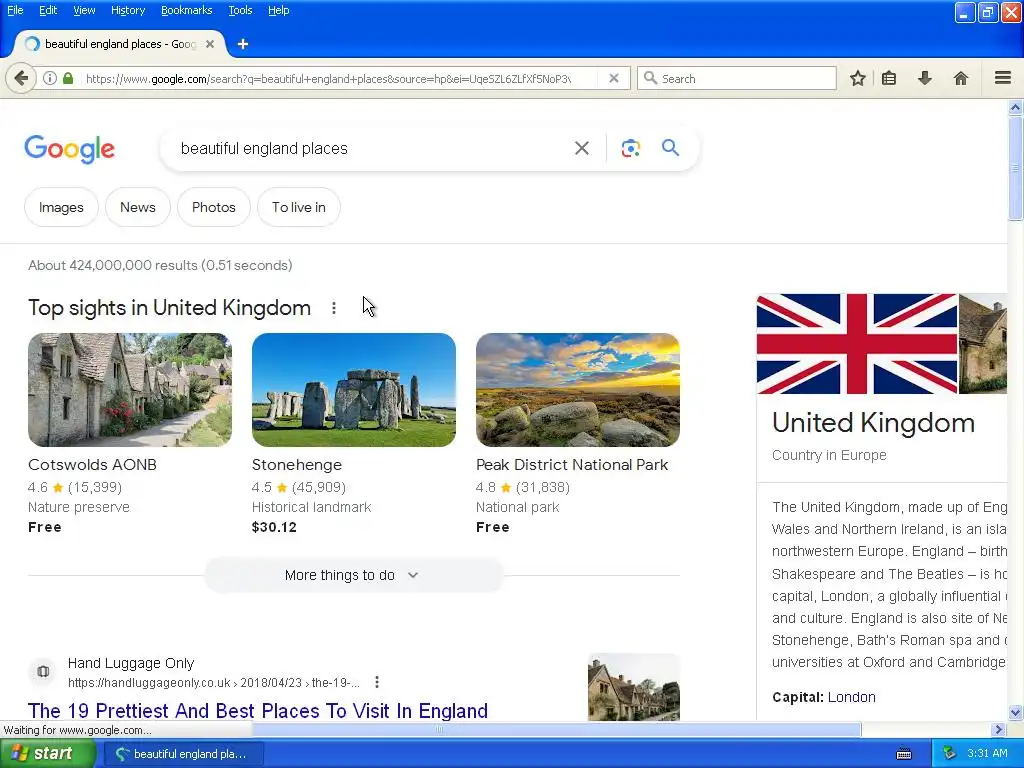Screen dimensions: 1024x768
Task: Open the London capital link
Action: (852, 697)
